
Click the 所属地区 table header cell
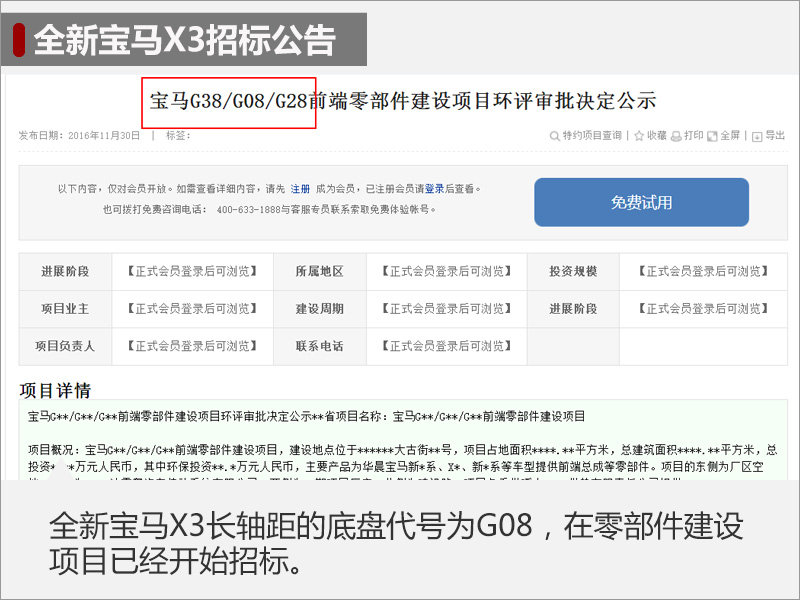(319, 271)
